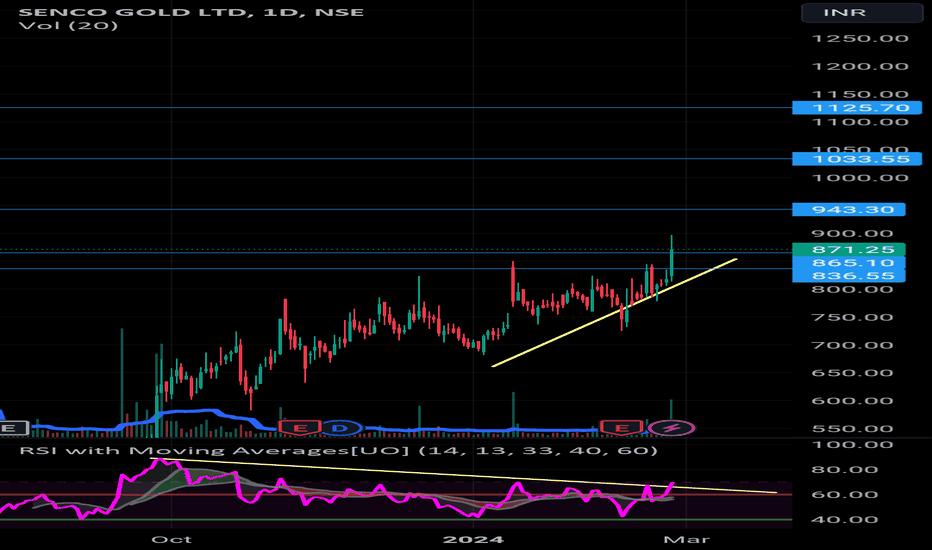This screenshot has width=932, height=550.
Task: Click the 1250.00 price axis label
Action: (x=860, y=39)
